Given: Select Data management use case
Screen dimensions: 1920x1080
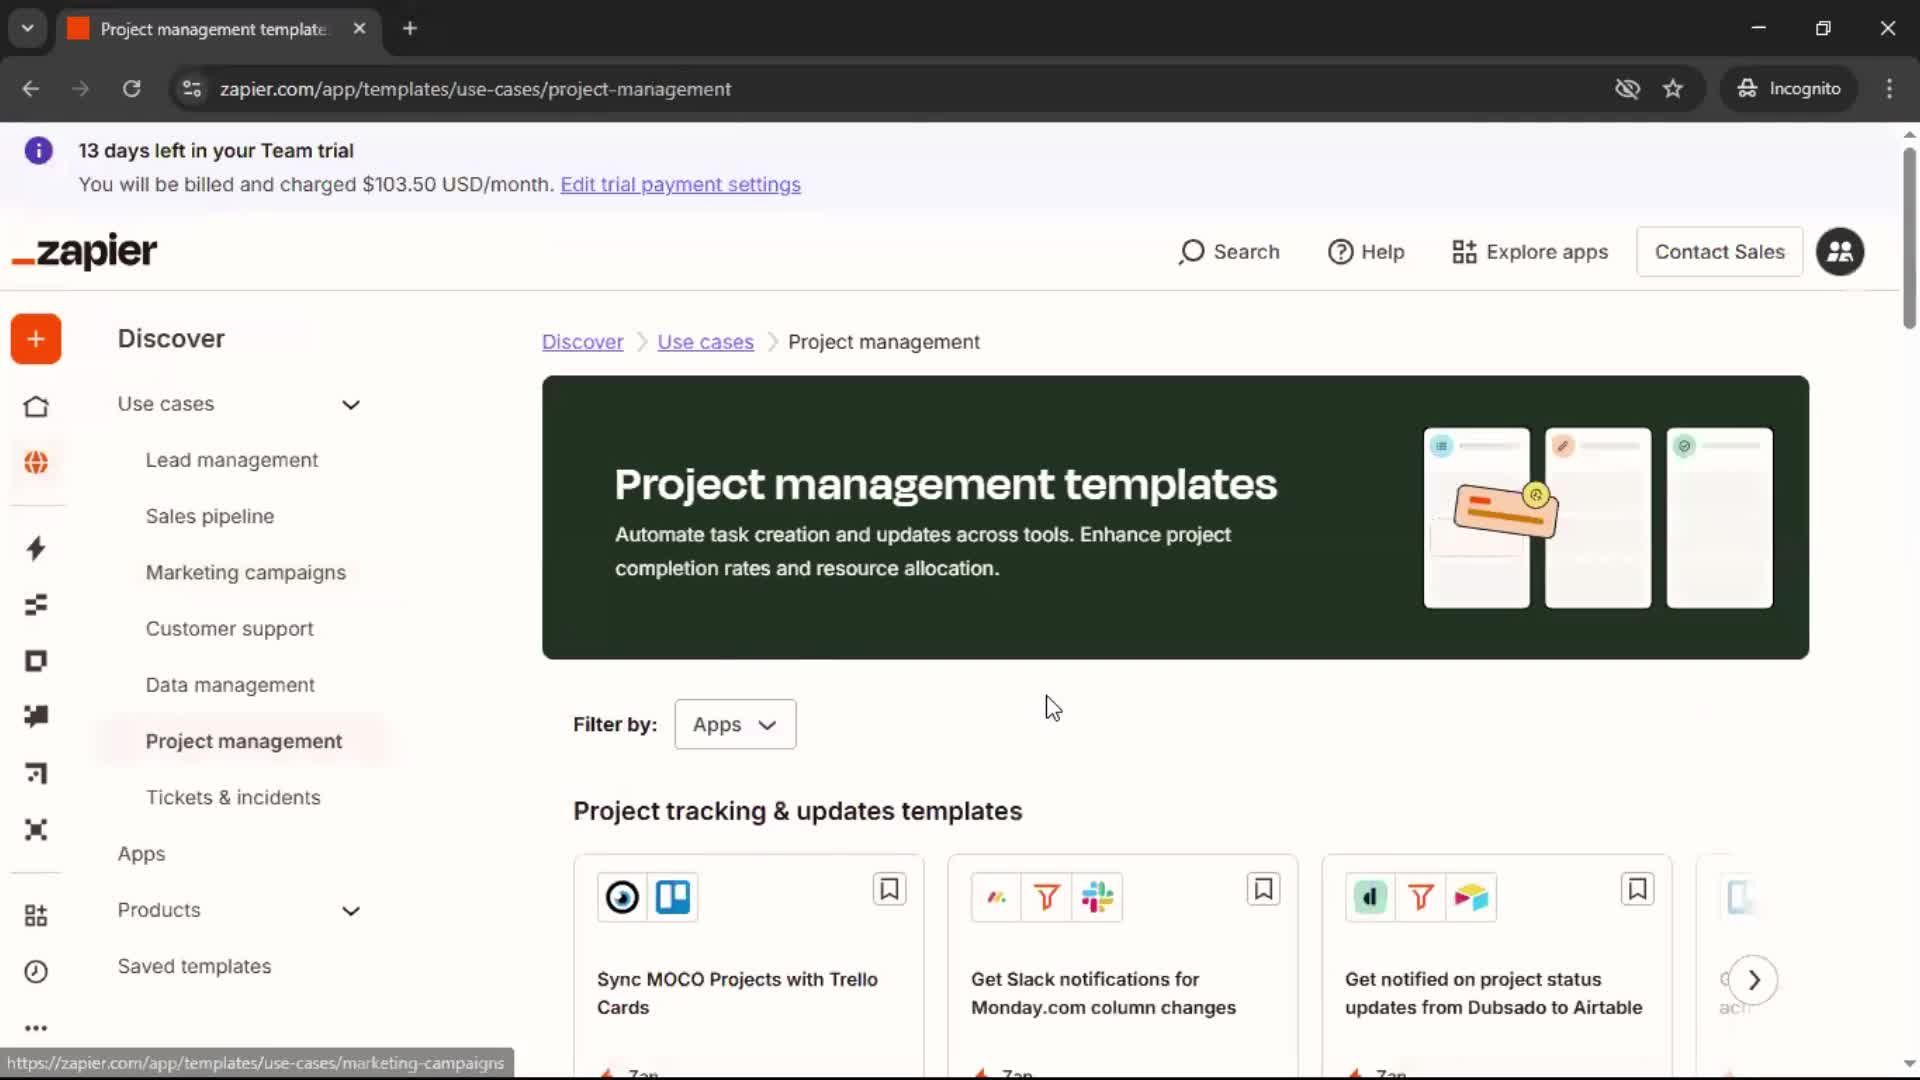Looking at the screenshot, I should click(230, 684).
